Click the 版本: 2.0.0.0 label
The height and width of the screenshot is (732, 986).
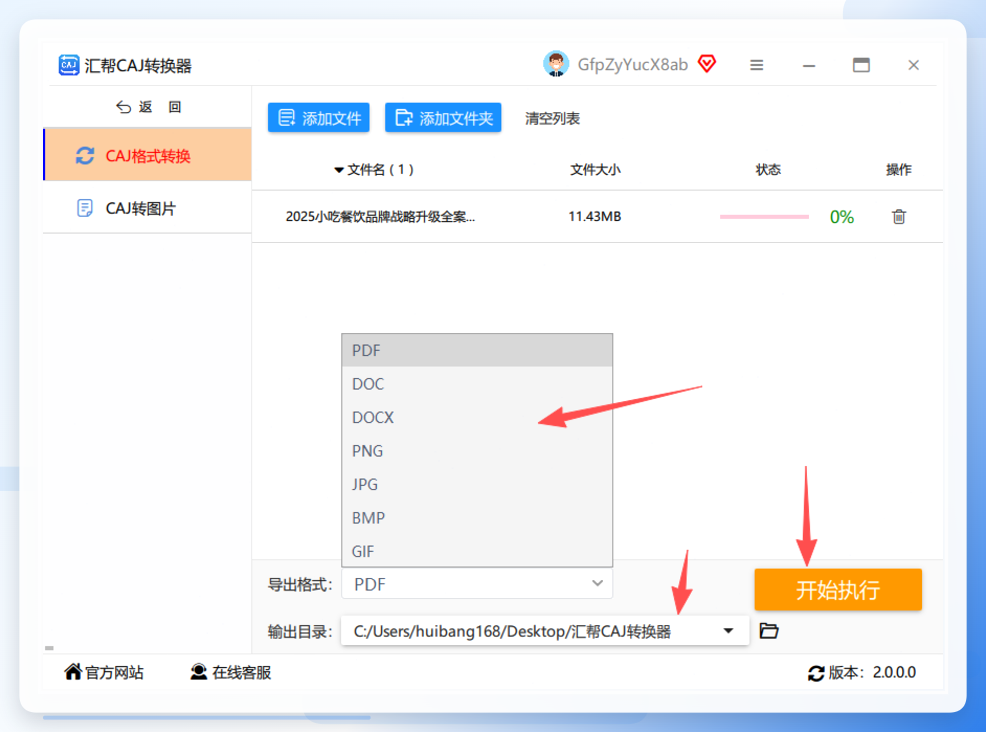point(872,672)
